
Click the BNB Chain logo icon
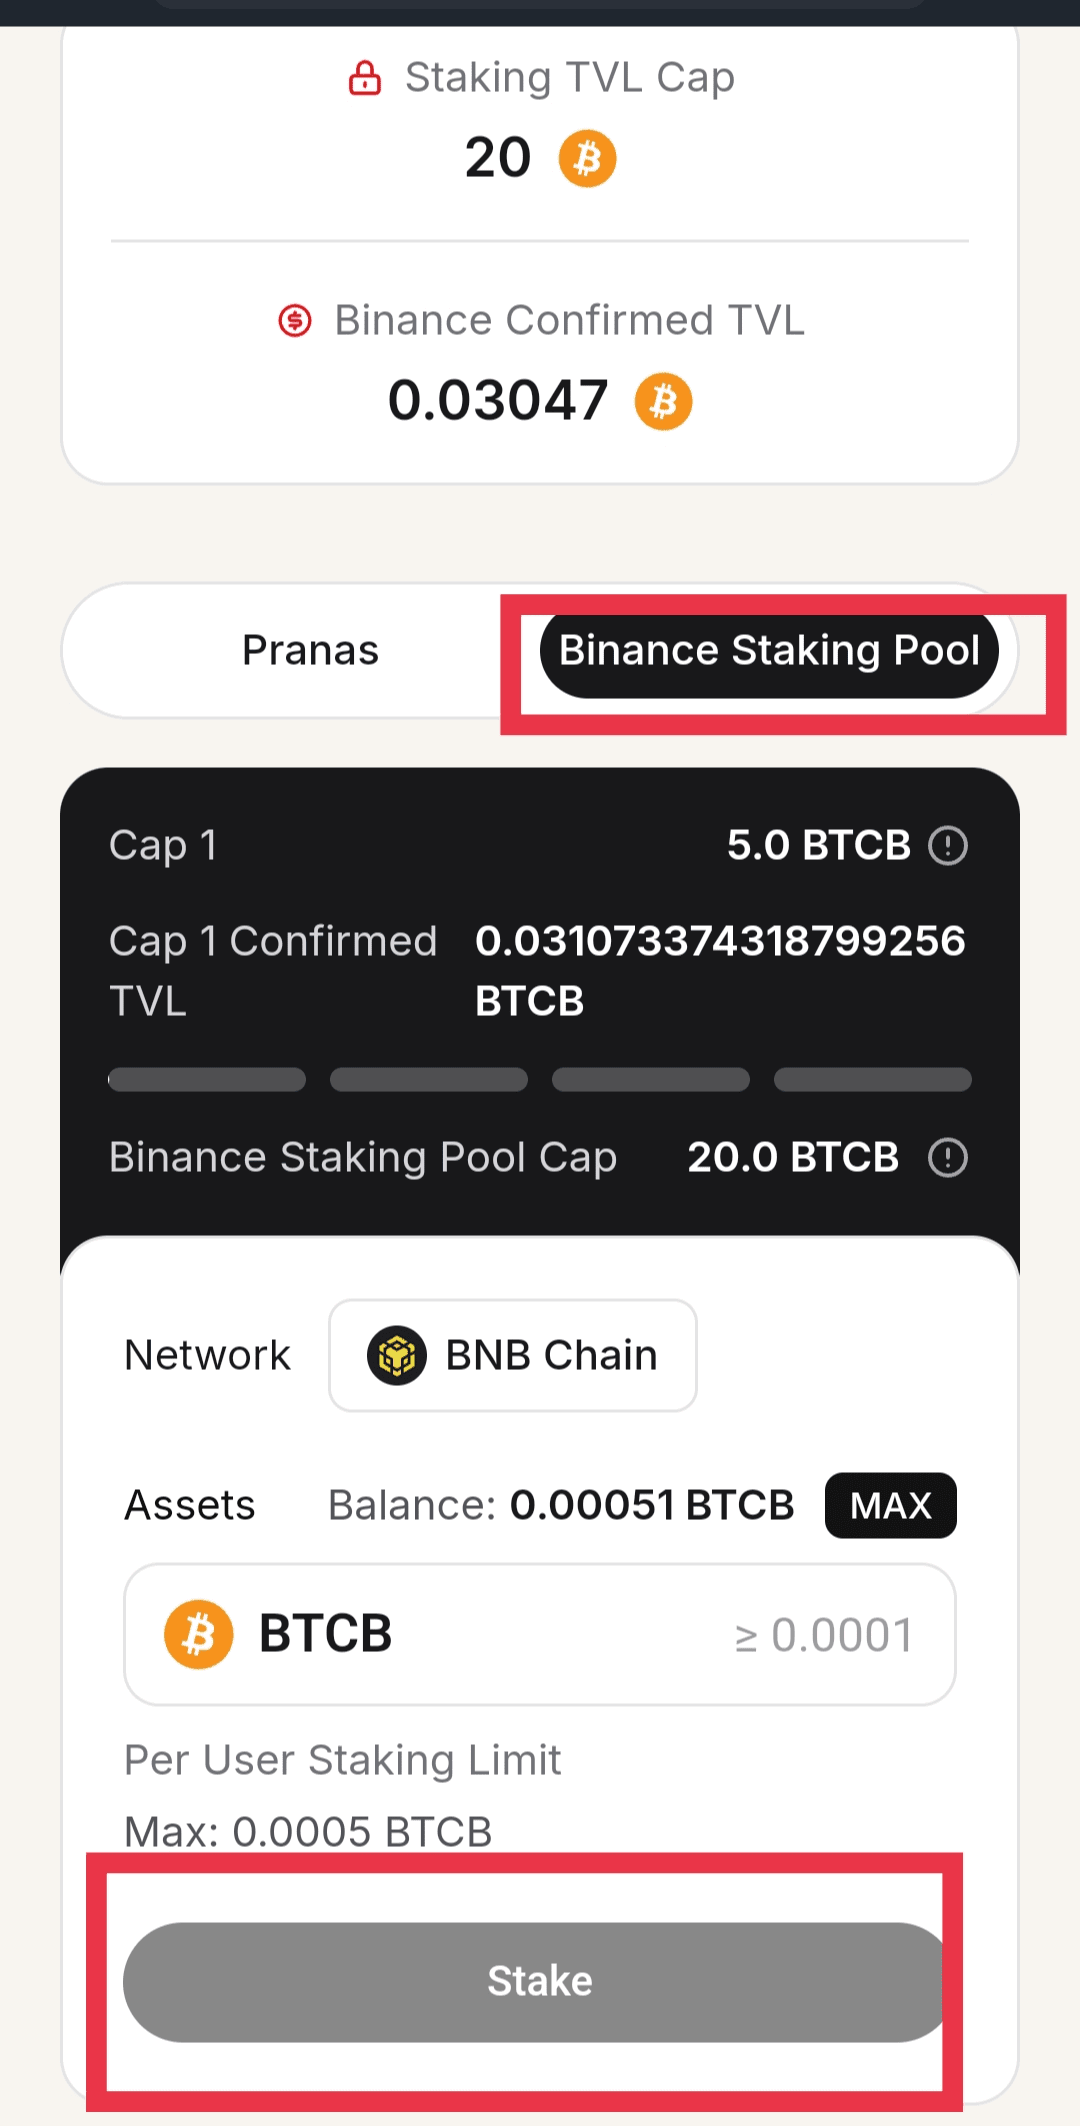tap(397, 1356)
